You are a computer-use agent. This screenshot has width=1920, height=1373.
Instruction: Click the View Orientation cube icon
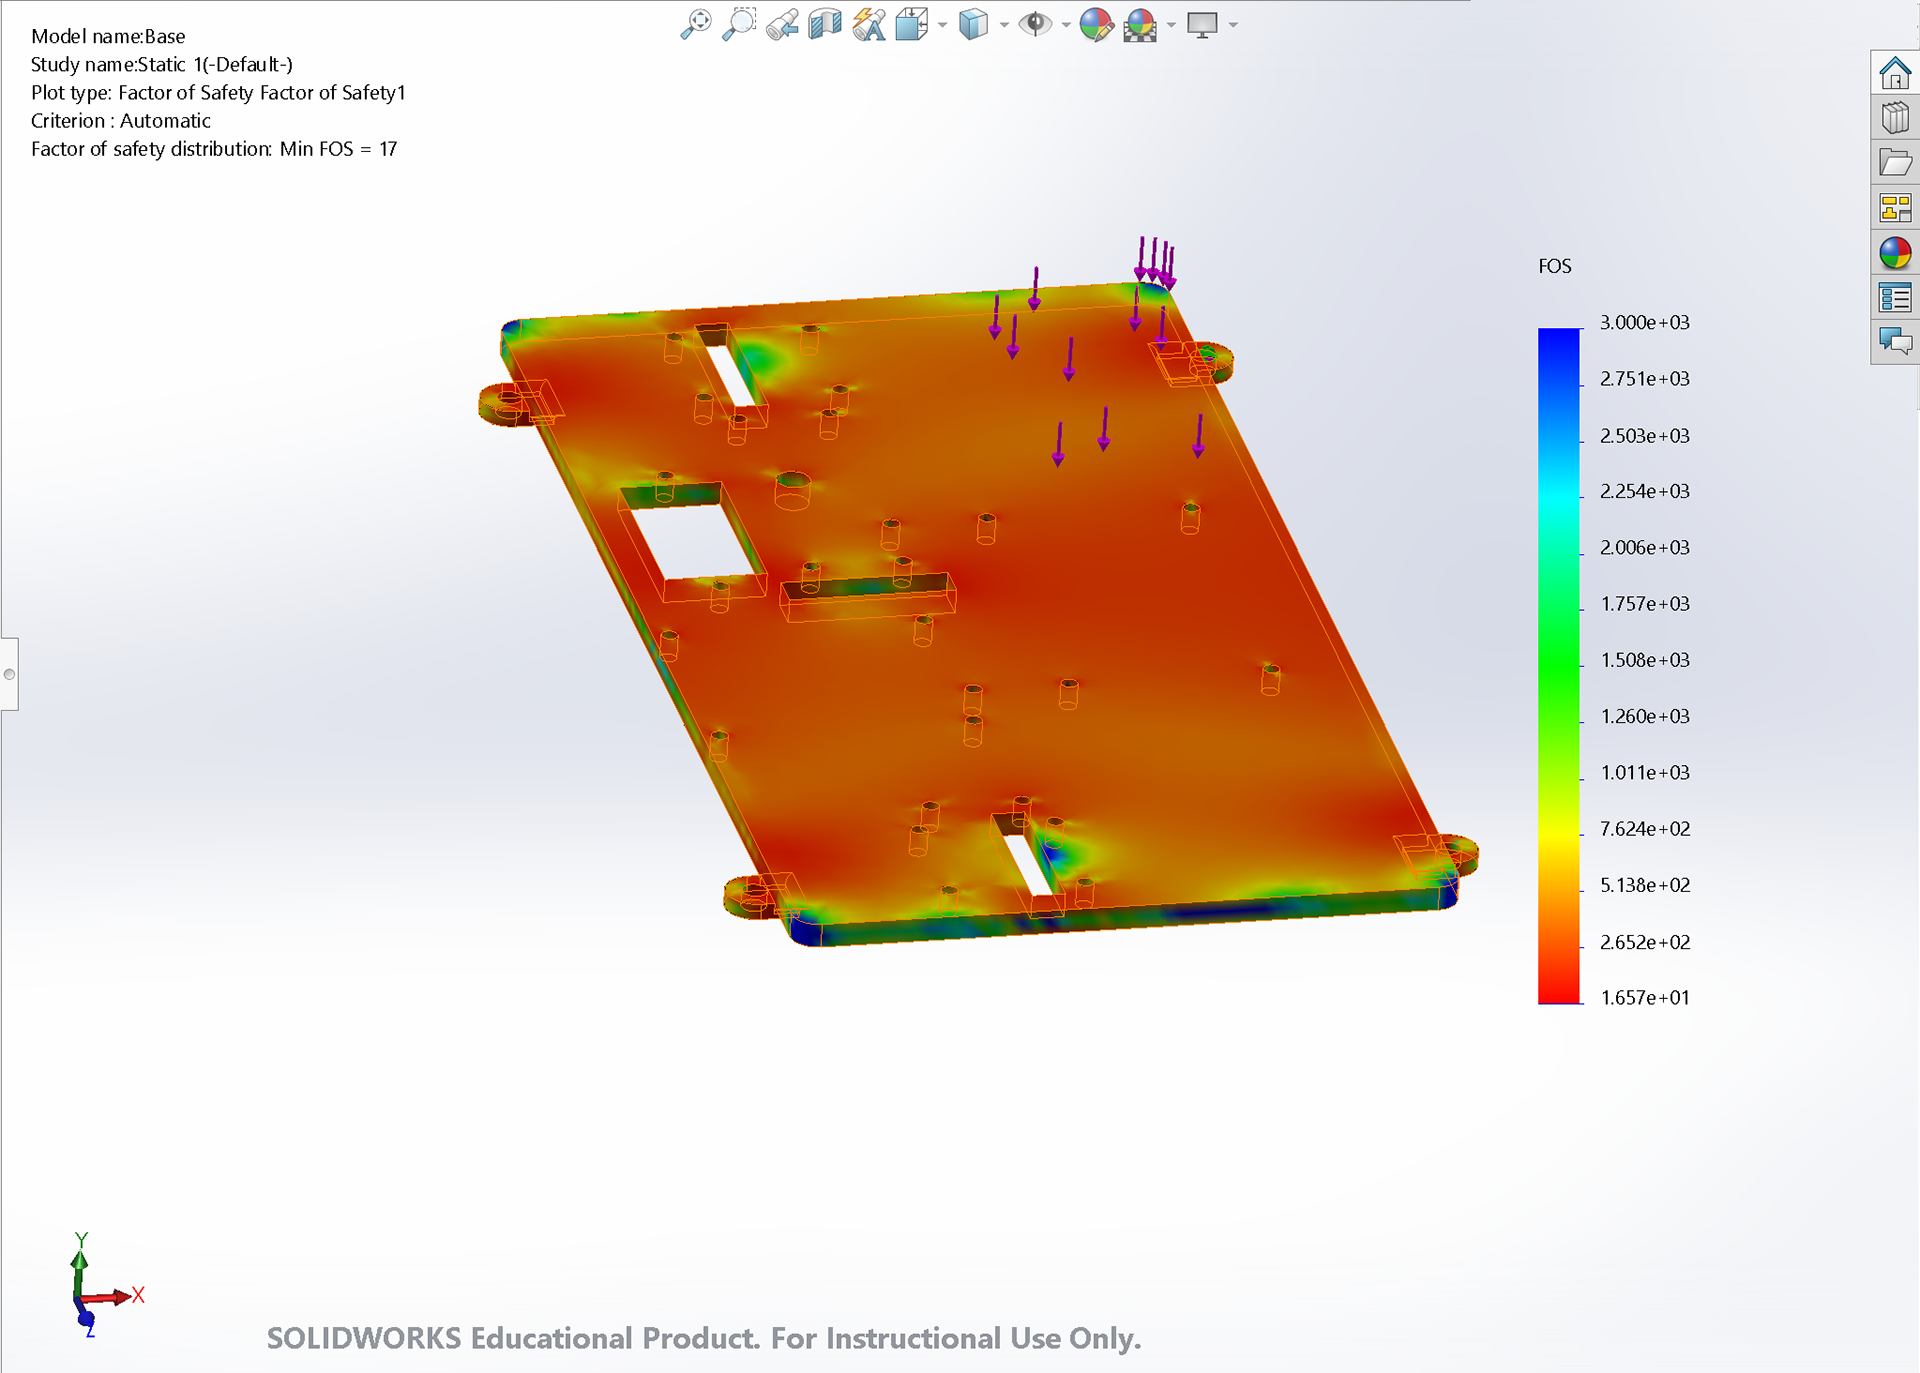point(912,24)
